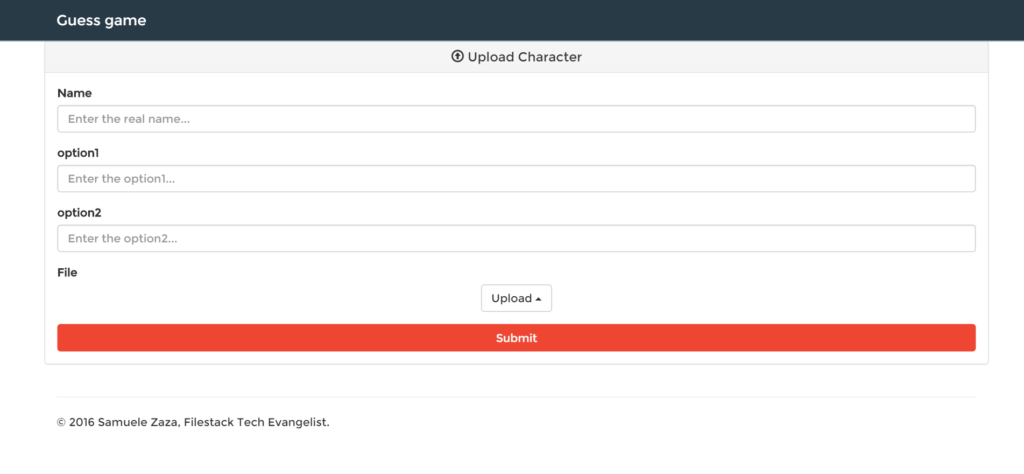Click the File label

[x=67, y=272]
